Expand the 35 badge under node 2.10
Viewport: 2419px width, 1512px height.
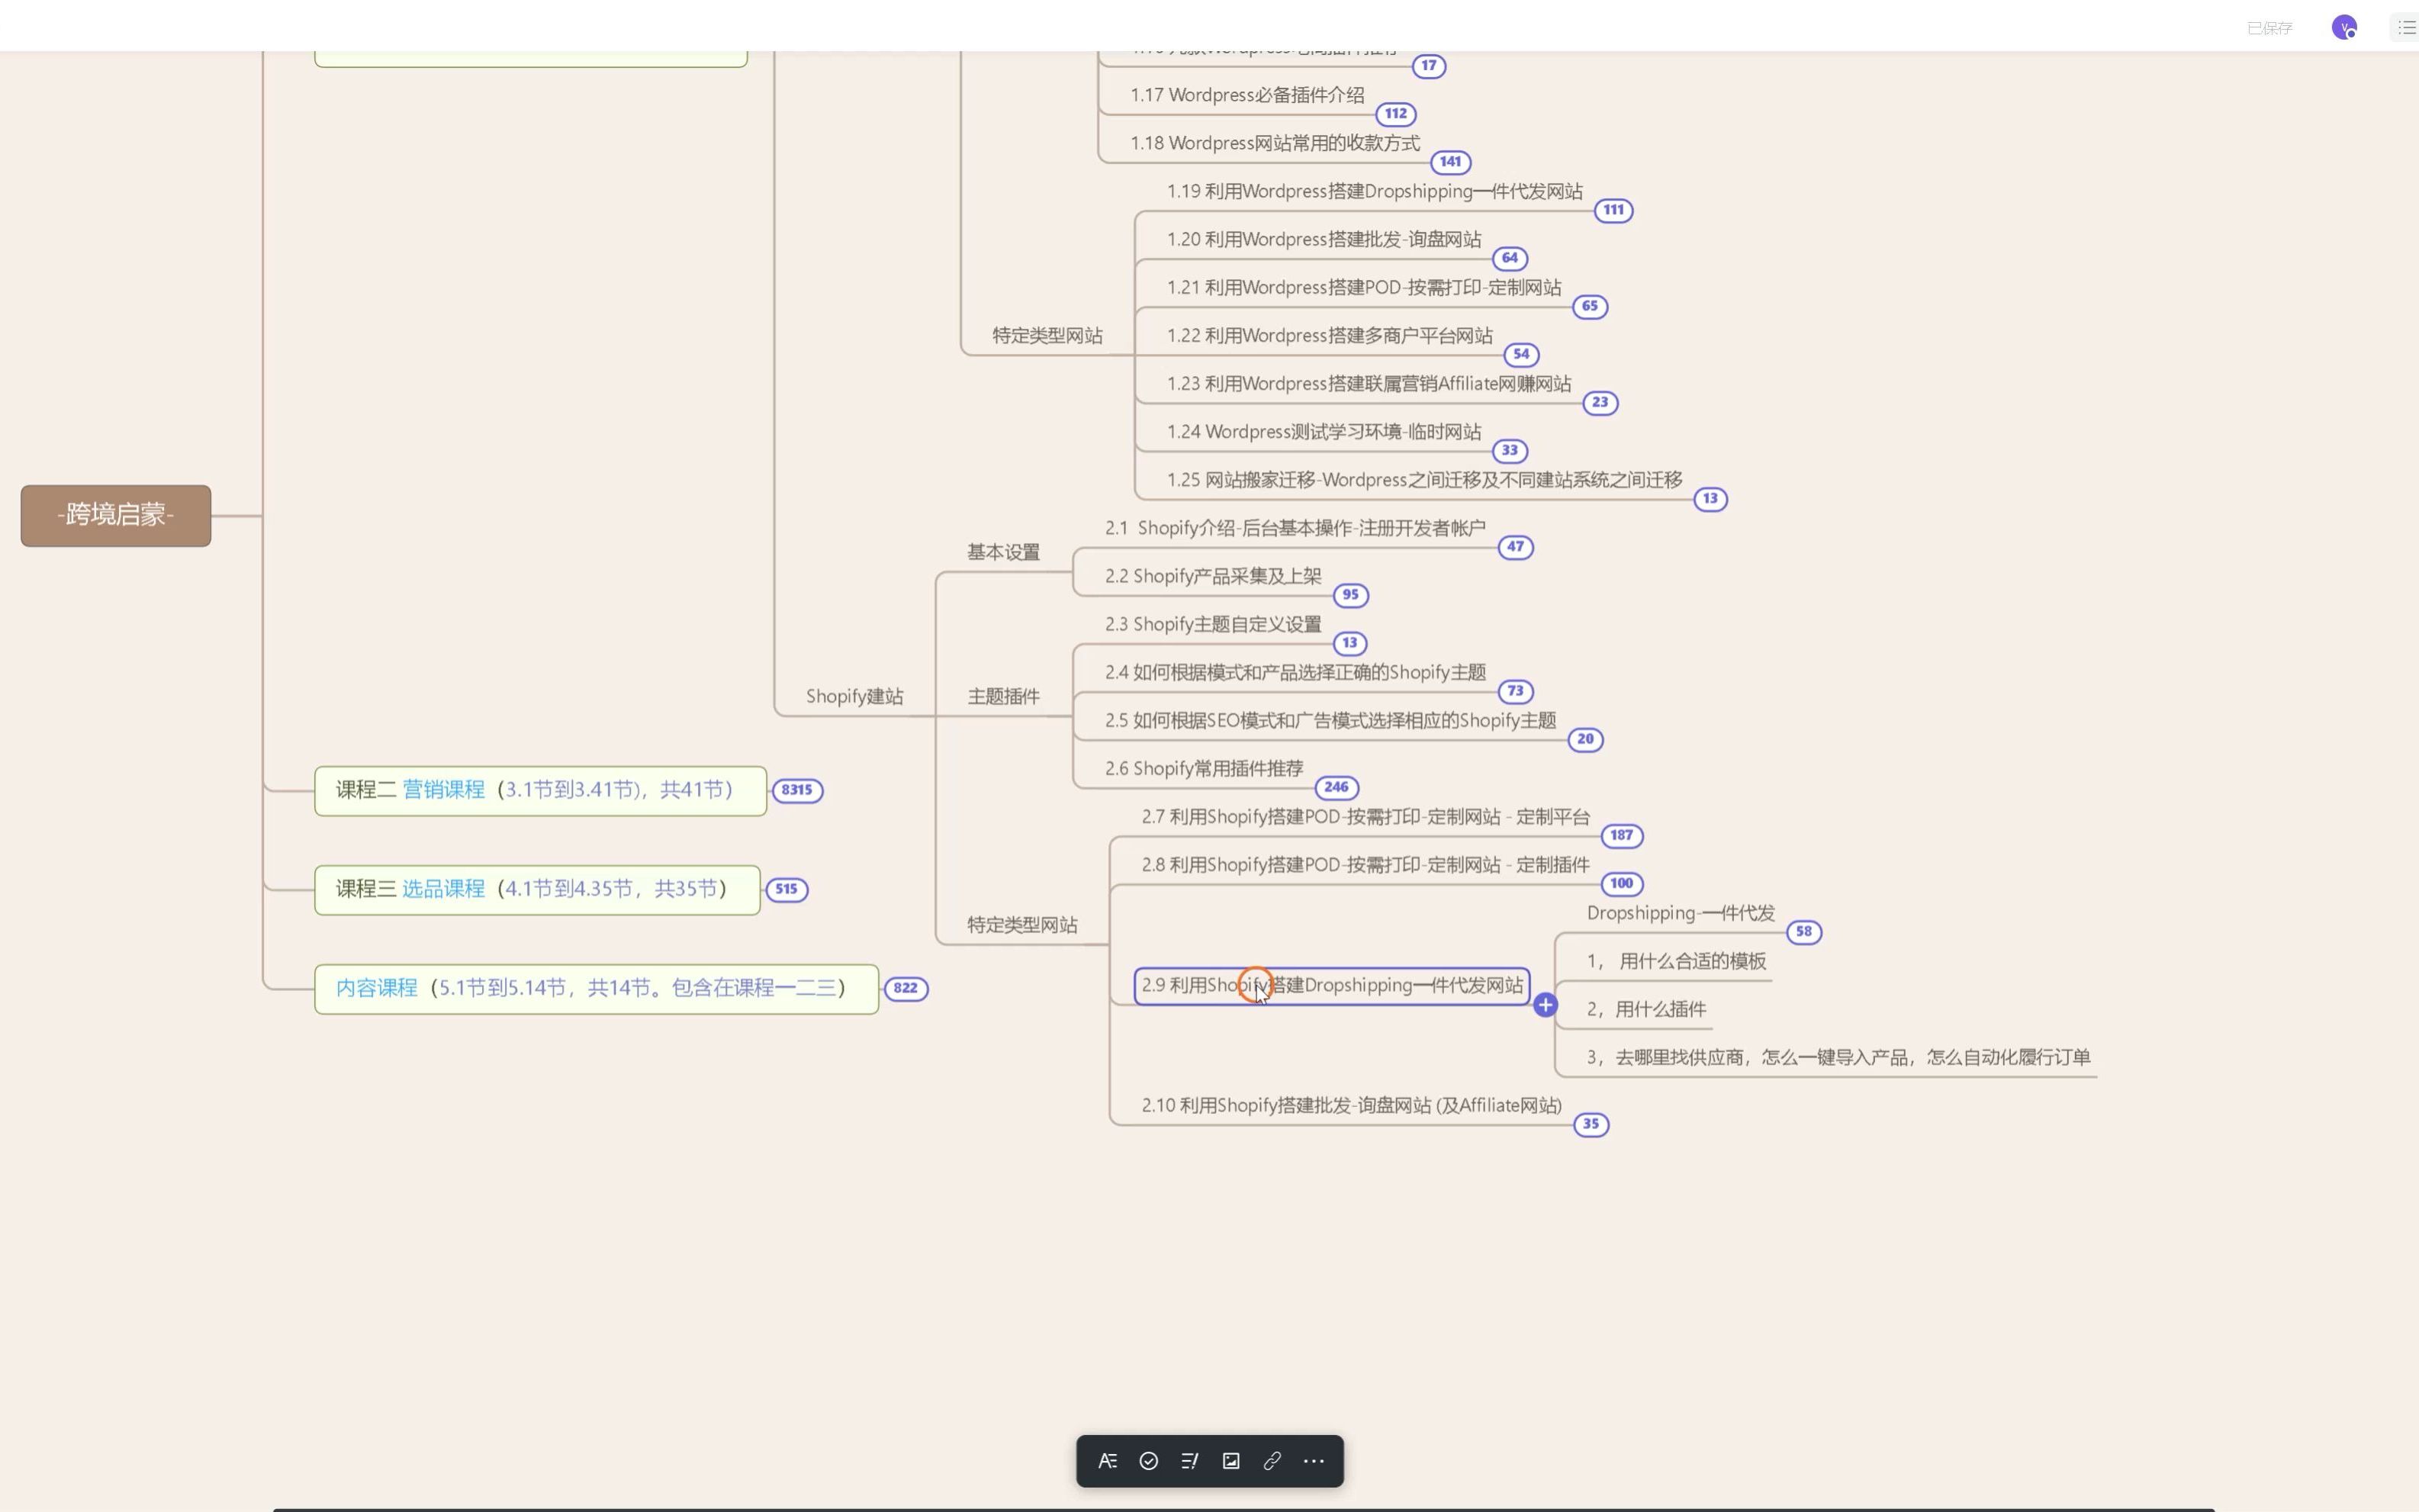coord(1592,1124)
